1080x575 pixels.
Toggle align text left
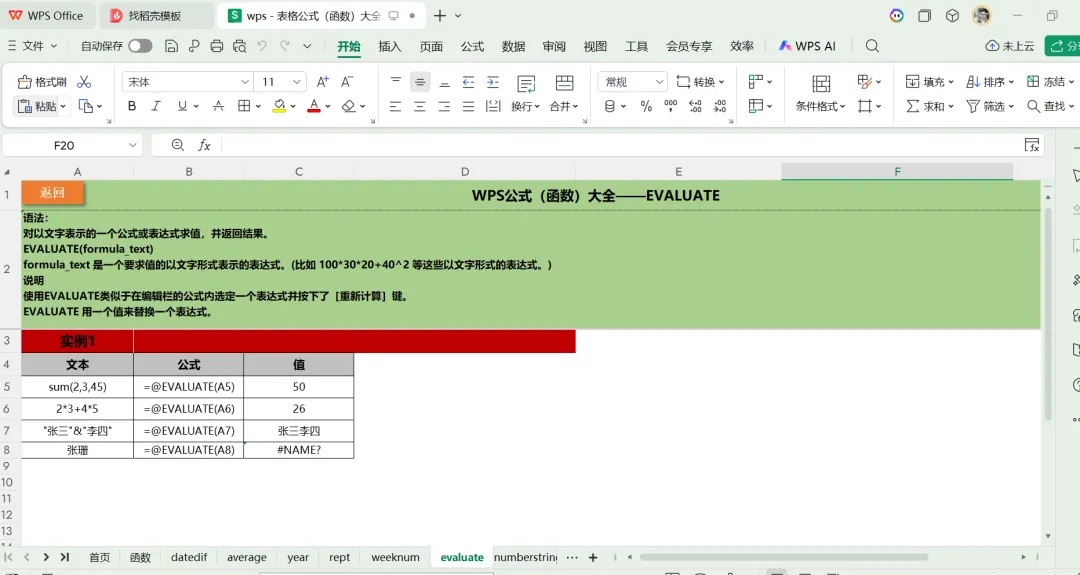(x=395, y=106)
